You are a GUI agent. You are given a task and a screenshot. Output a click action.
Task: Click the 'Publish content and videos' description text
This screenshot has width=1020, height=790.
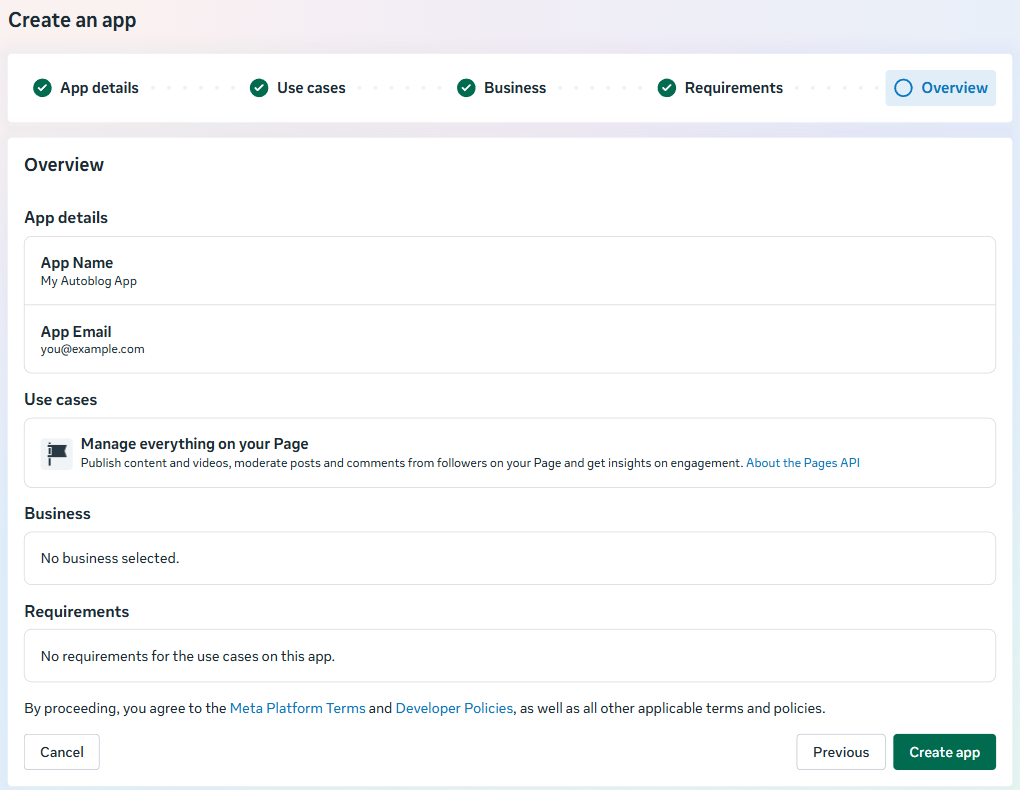[412, 463]
